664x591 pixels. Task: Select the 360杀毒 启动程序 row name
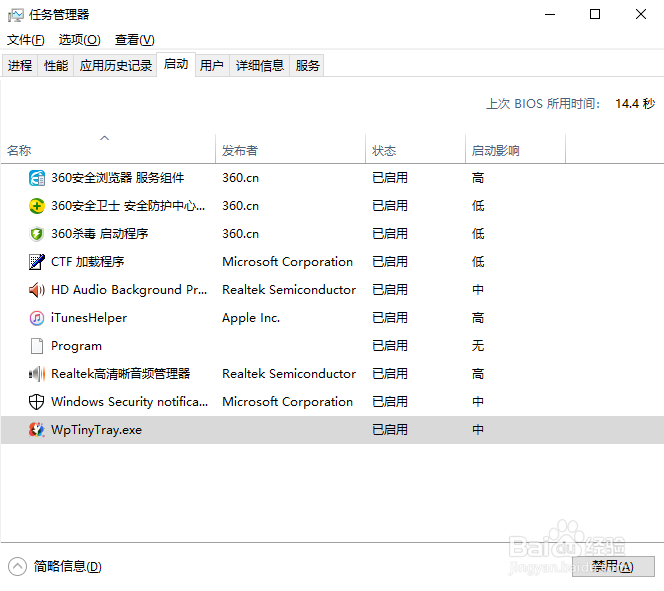100,234
